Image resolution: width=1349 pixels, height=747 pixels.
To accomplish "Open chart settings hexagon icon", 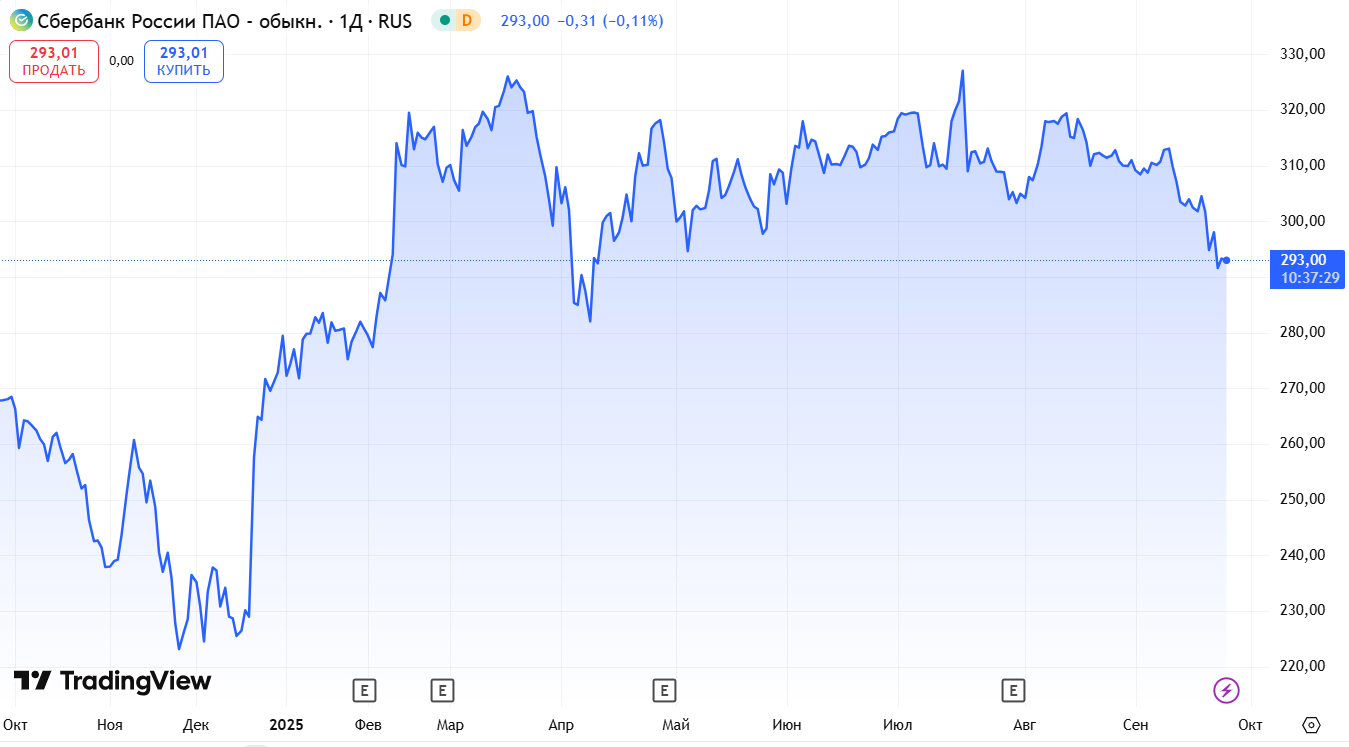I will 1312,724.
